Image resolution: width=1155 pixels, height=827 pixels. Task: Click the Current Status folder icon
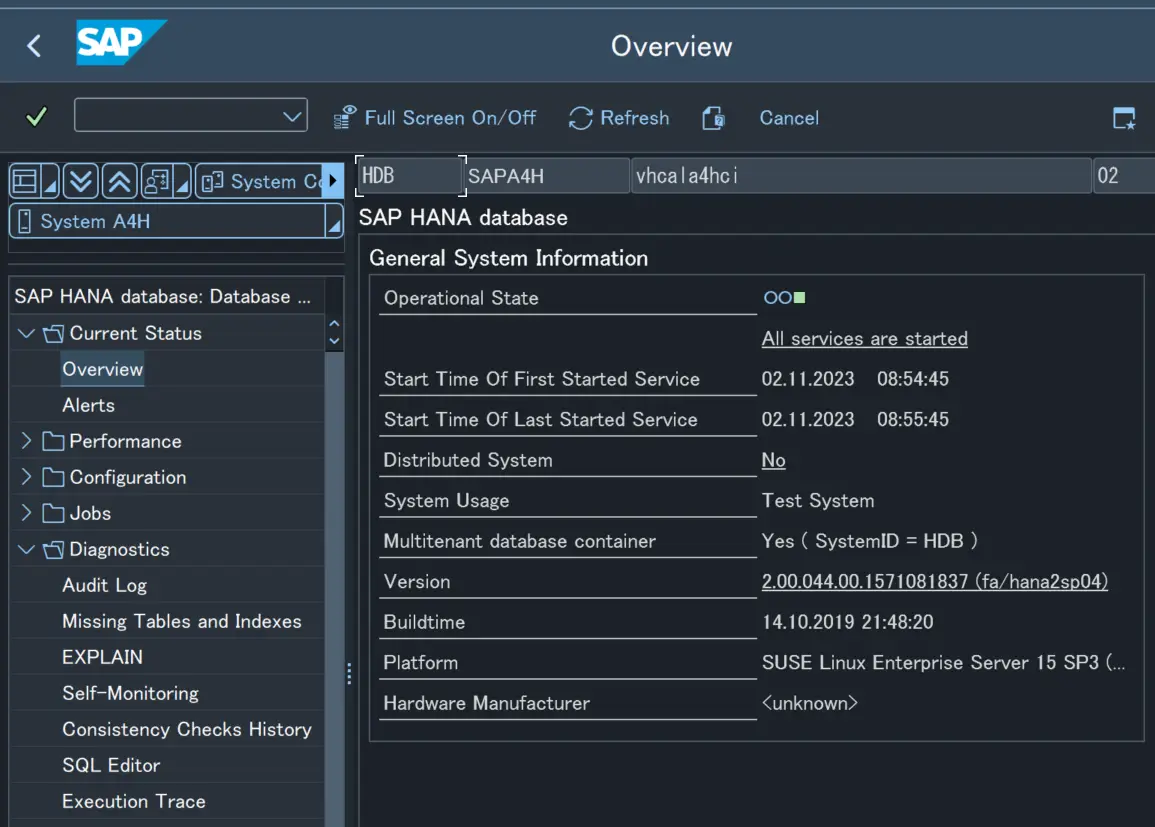pos(53,334)
